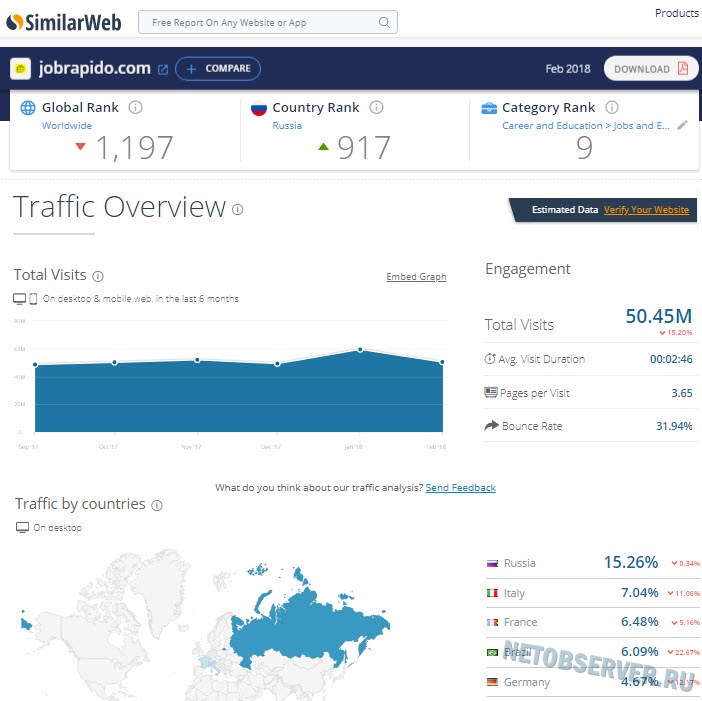The height and width of the screenshot is (701, 702).
Task: Focus the Free Report search field
Action: 268,22
